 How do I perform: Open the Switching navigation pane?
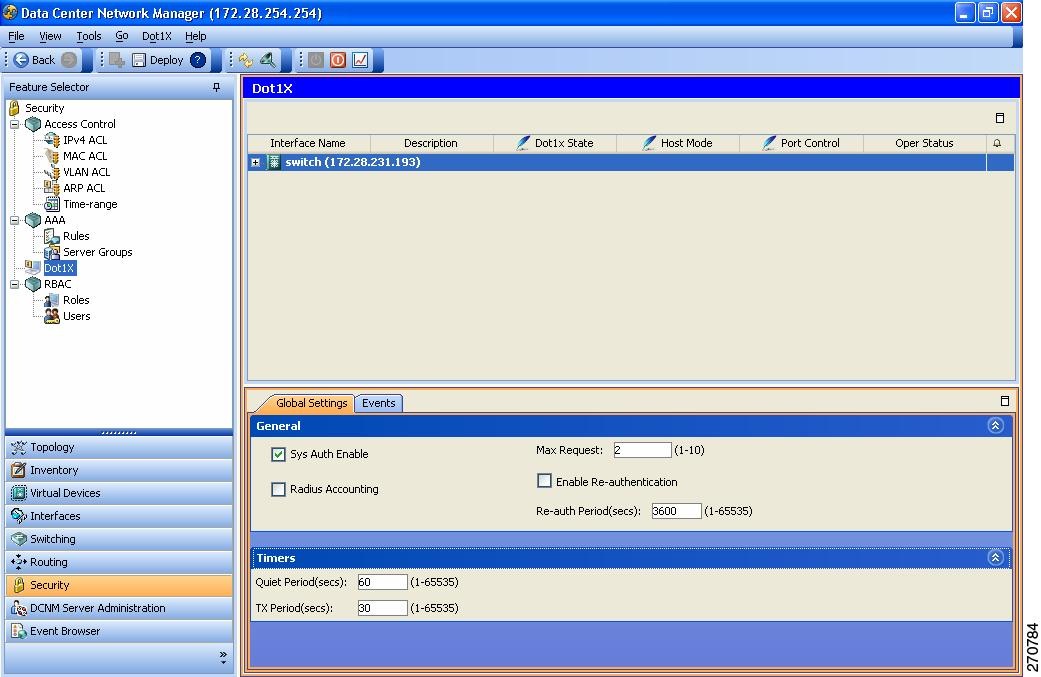[x=120, y=539]
